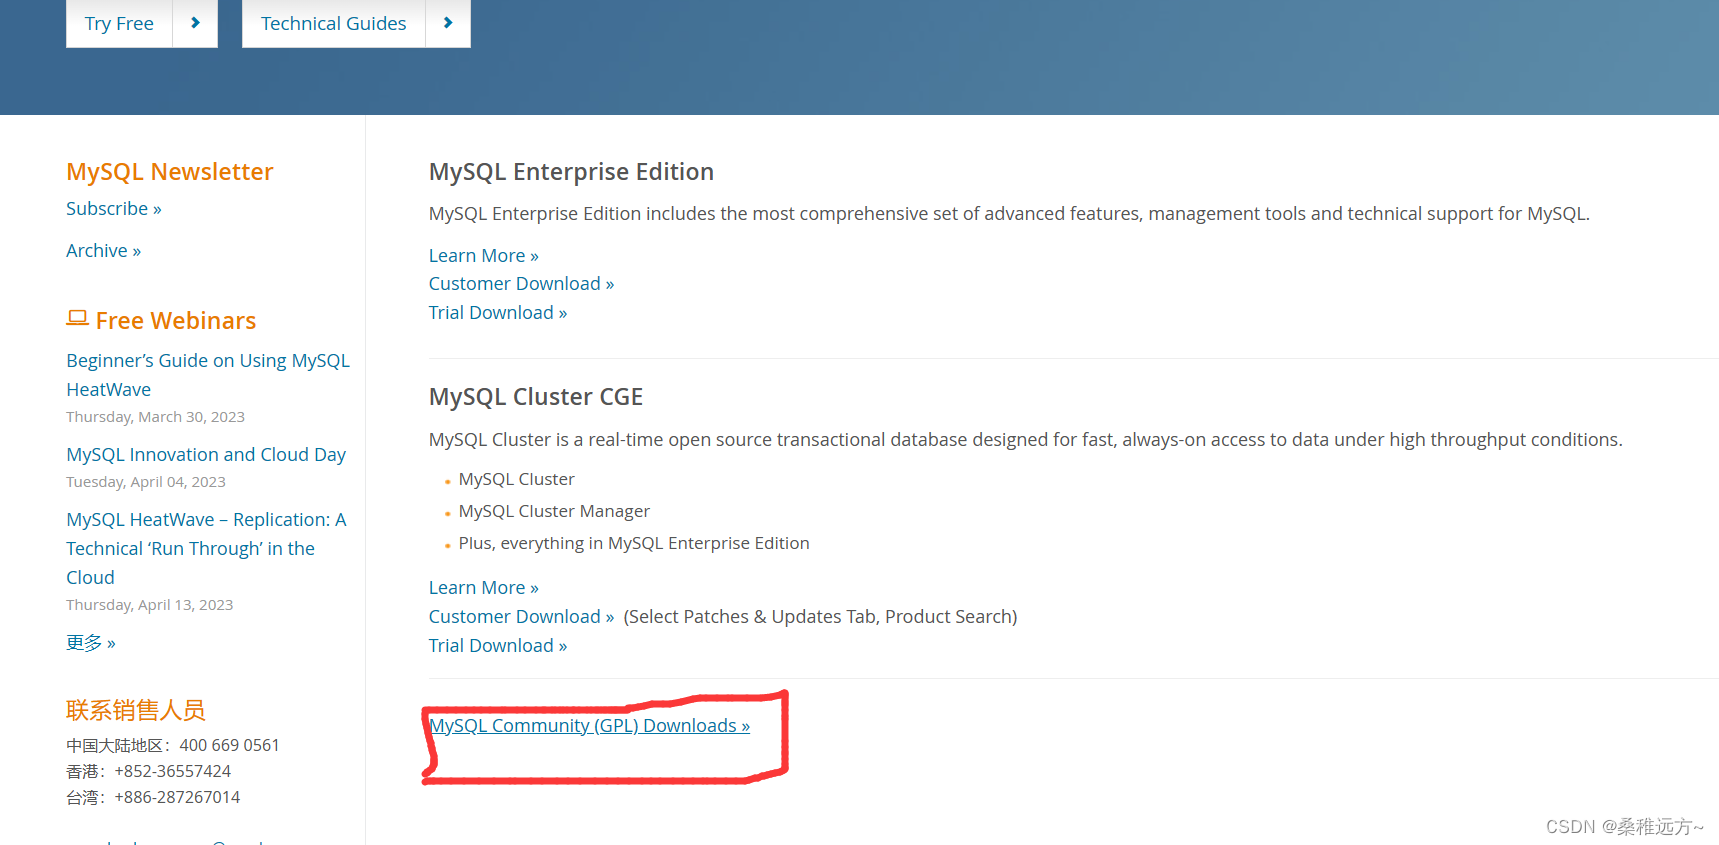The width and height of the screenshot is (1719, 845).
Task: Click the Taiwan phone +886-287267014
Action: [177, 797]
